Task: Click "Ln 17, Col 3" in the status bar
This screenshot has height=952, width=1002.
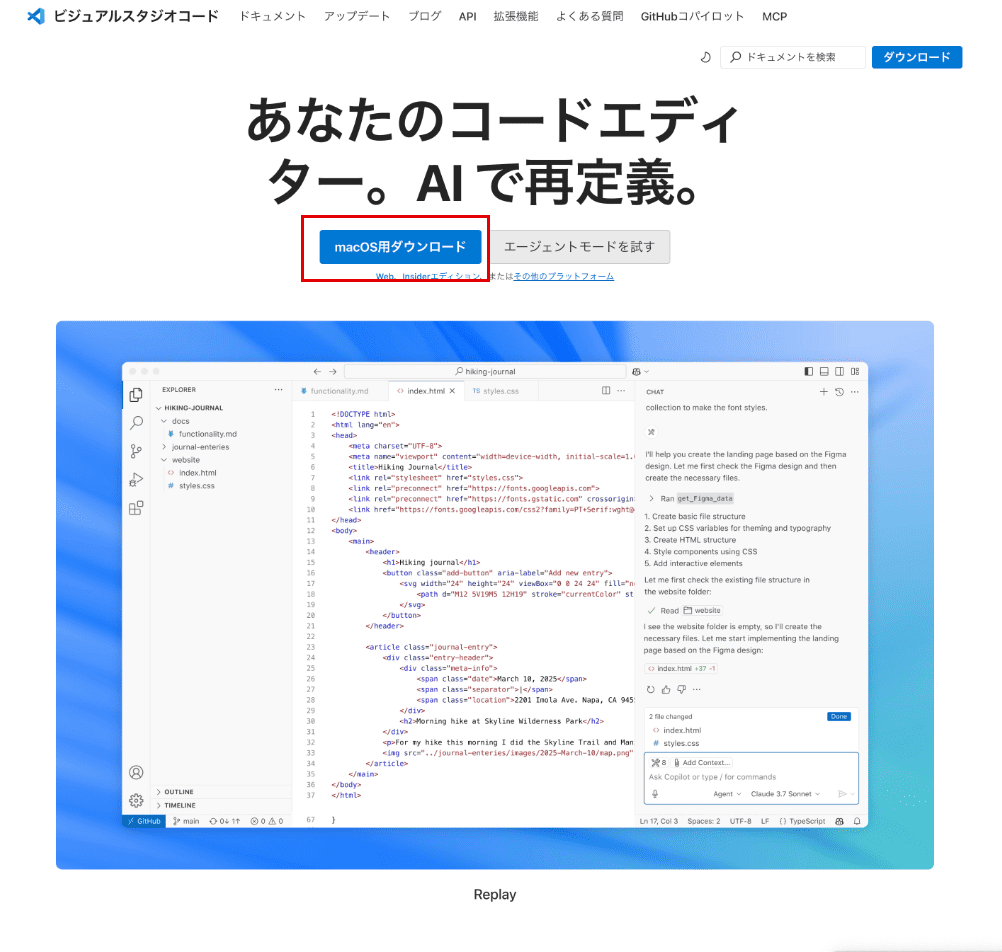Action: coord(659,821)
